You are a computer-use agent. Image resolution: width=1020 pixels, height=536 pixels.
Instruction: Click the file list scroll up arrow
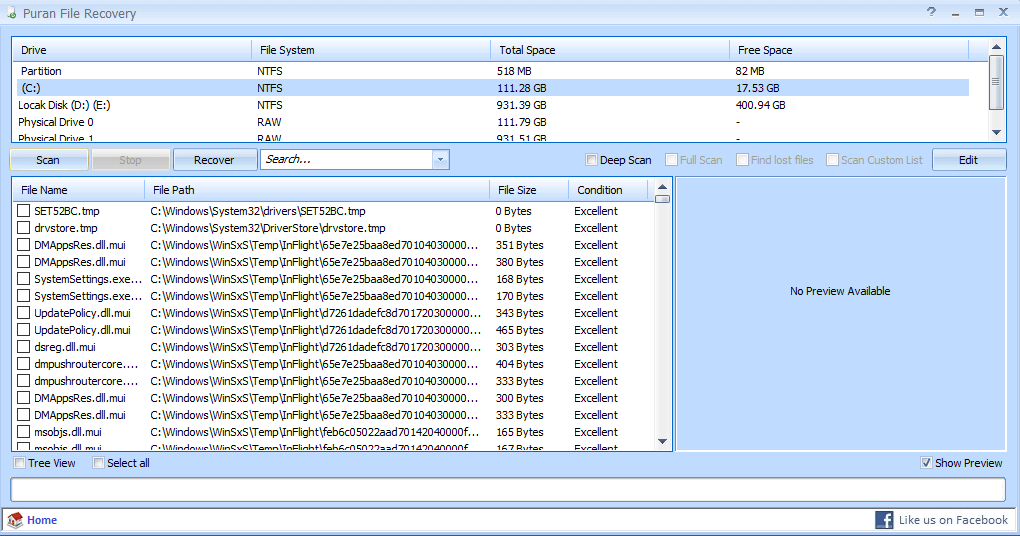(662, 187)
